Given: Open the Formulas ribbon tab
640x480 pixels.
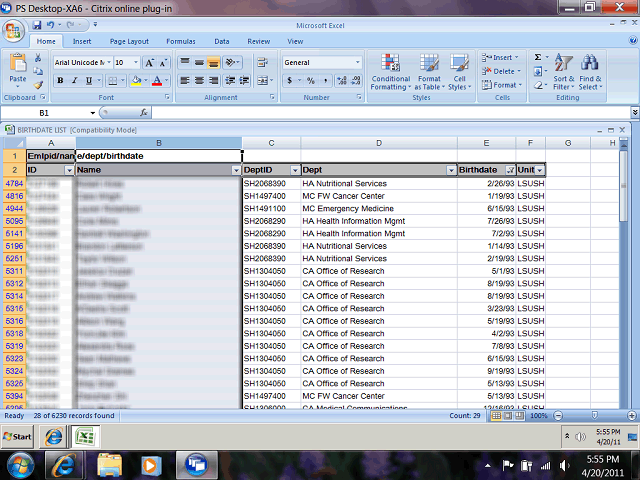Looking at the screenshot, I should tap(180, 42).
